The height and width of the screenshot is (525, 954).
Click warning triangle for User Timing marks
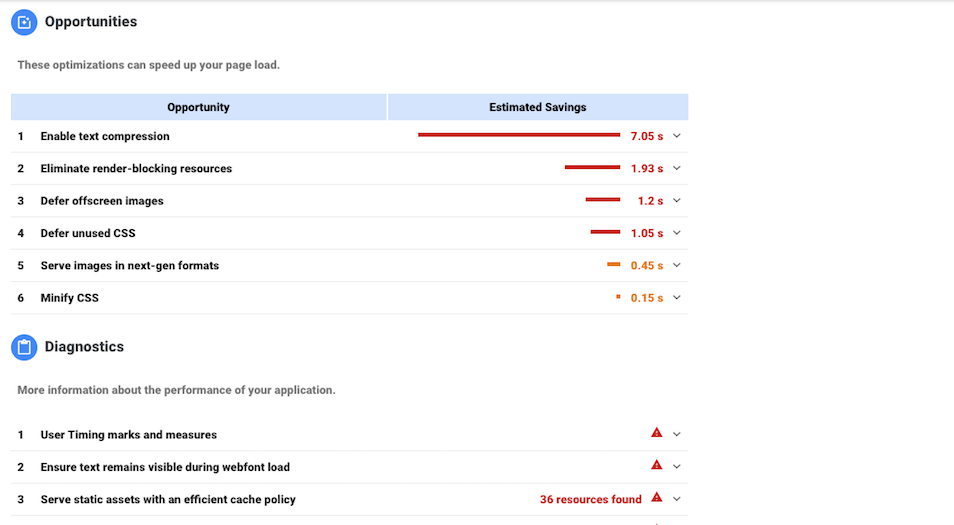[657, 433]
